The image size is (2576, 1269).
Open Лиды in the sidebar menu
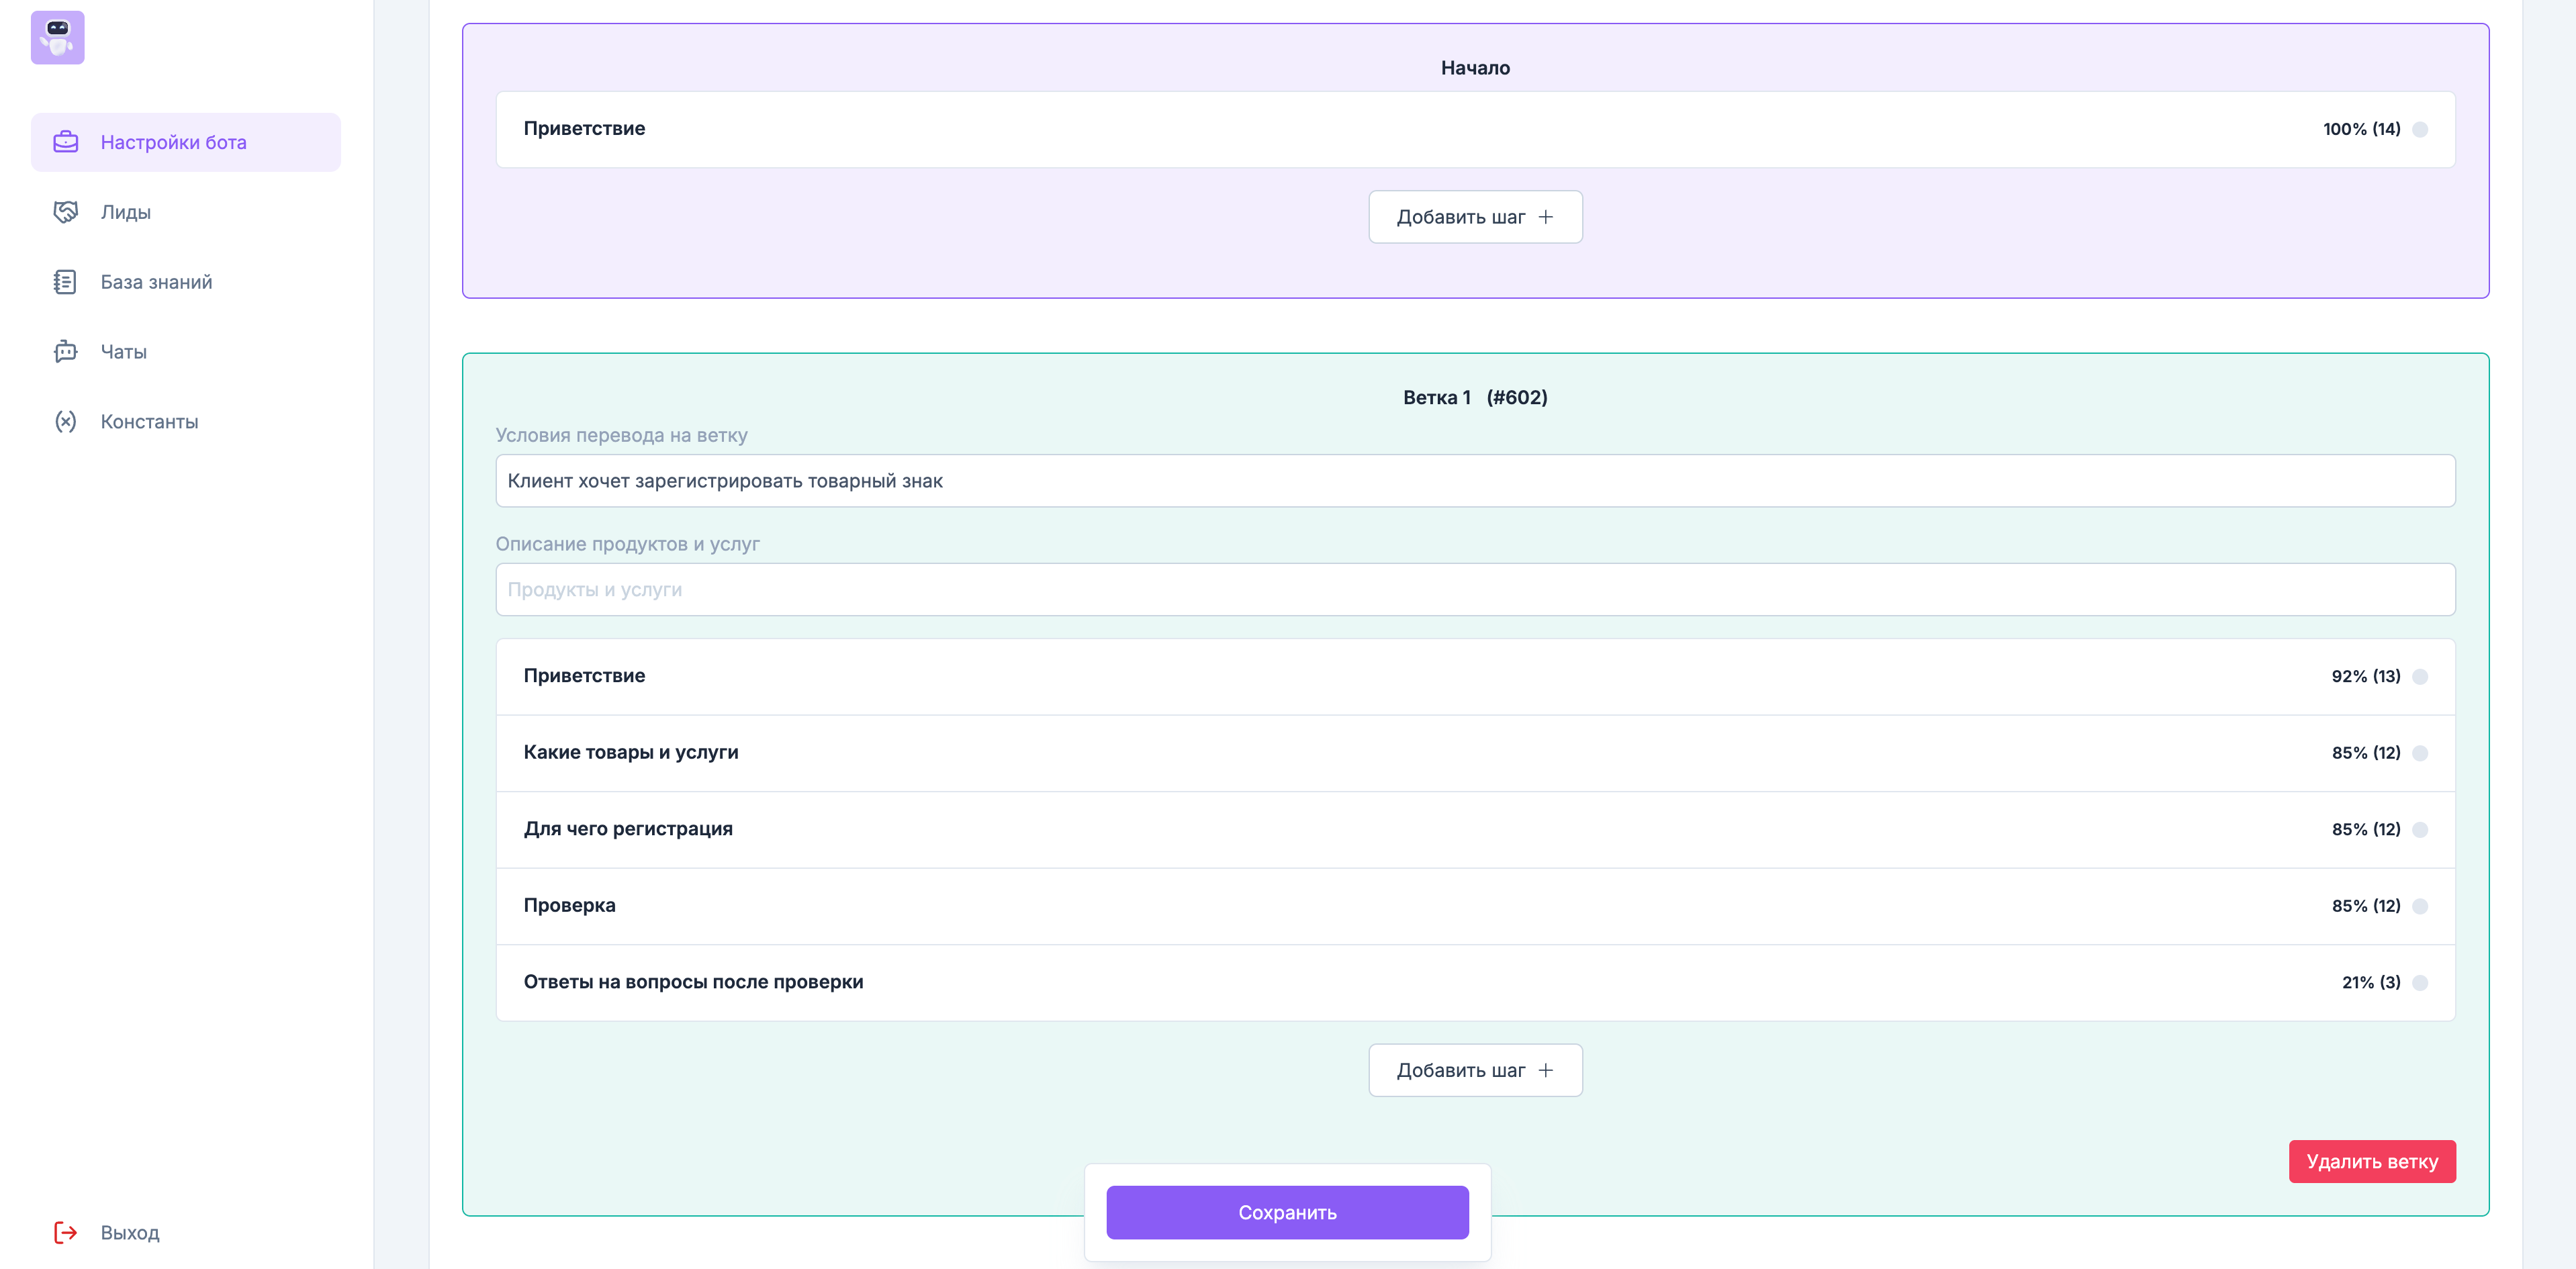click(126, 212)
